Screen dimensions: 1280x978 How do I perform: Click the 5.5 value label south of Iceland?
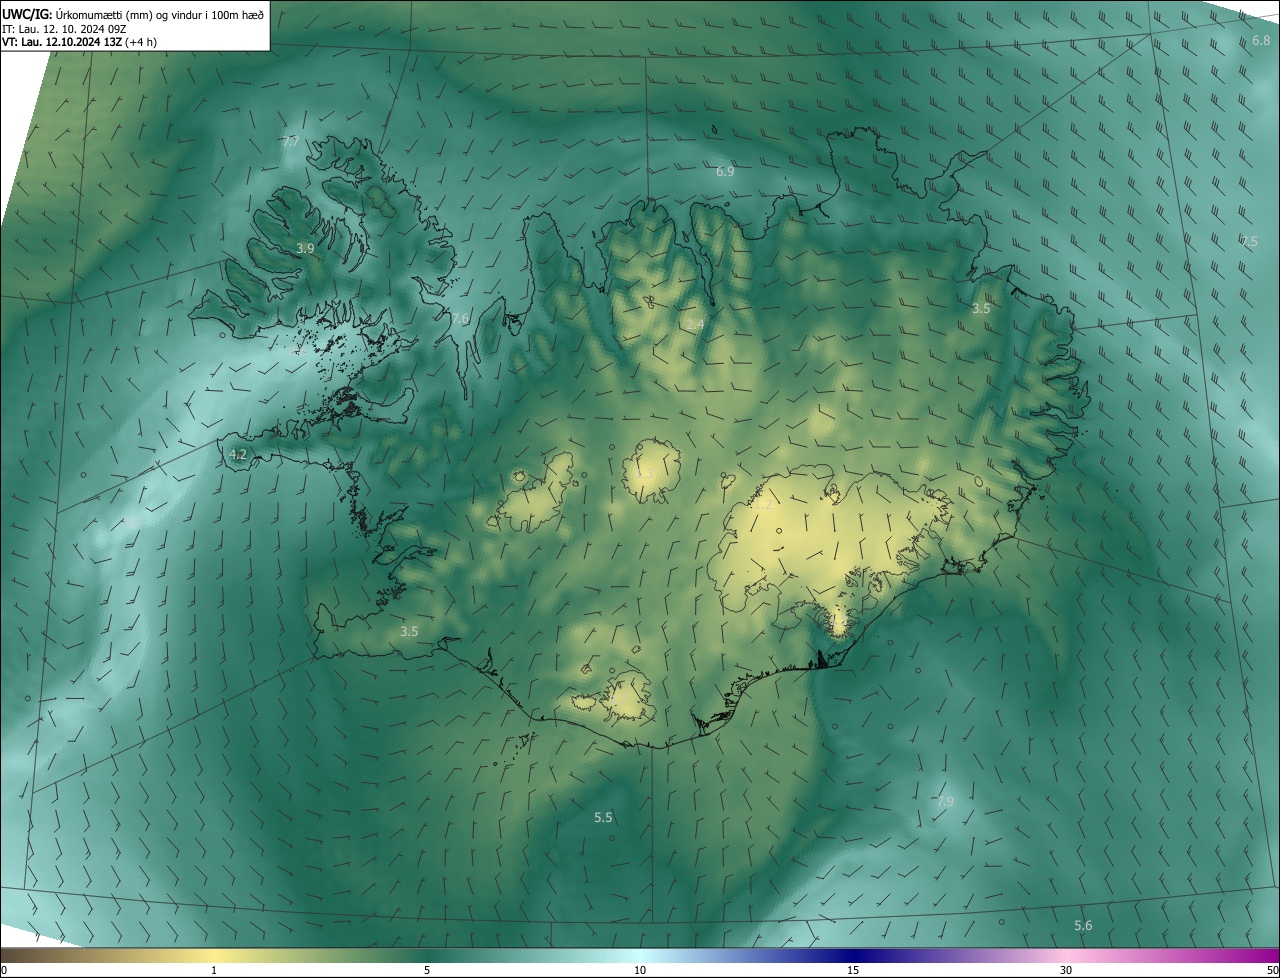coord(603,817)
